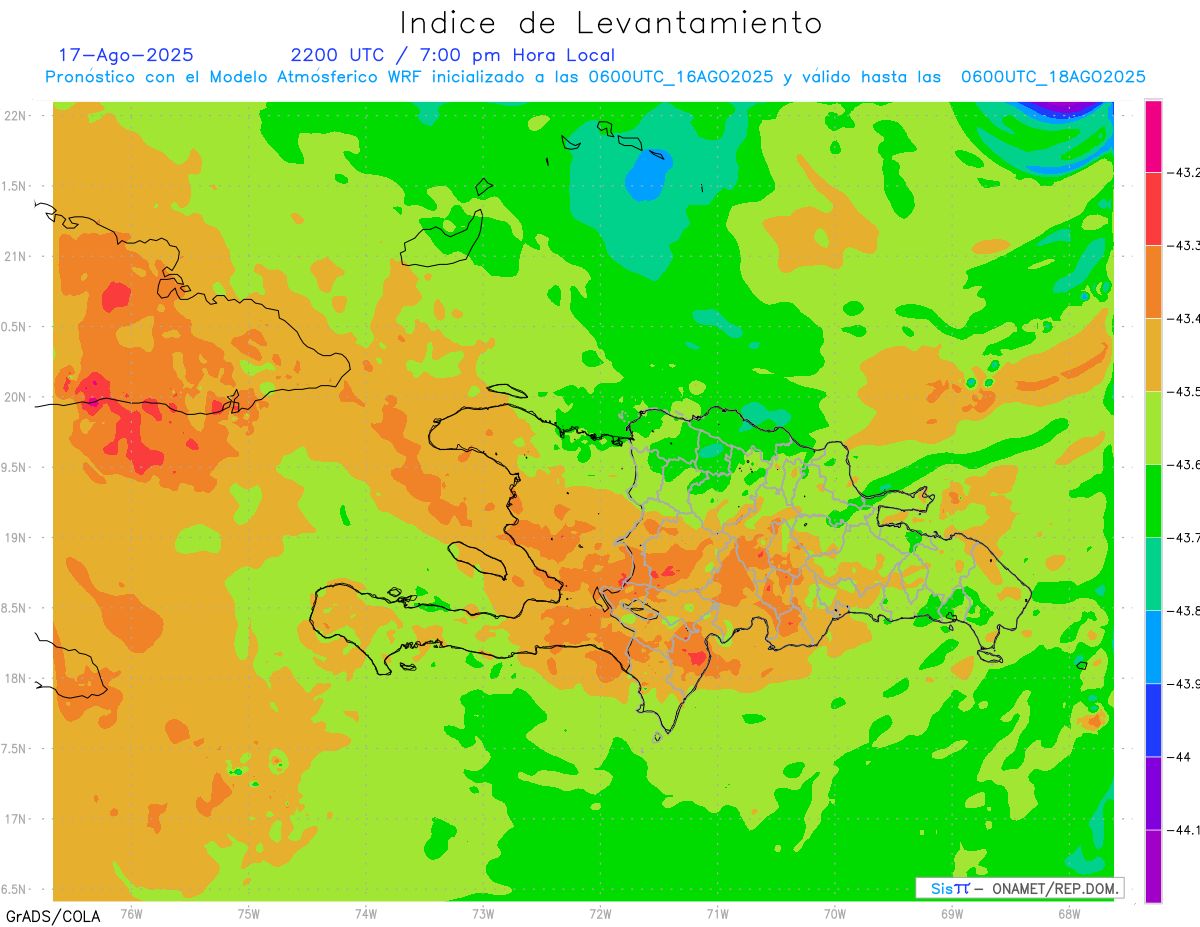
Task: Click the colorbar value "-43.9"
Action: pos(1183,684)
